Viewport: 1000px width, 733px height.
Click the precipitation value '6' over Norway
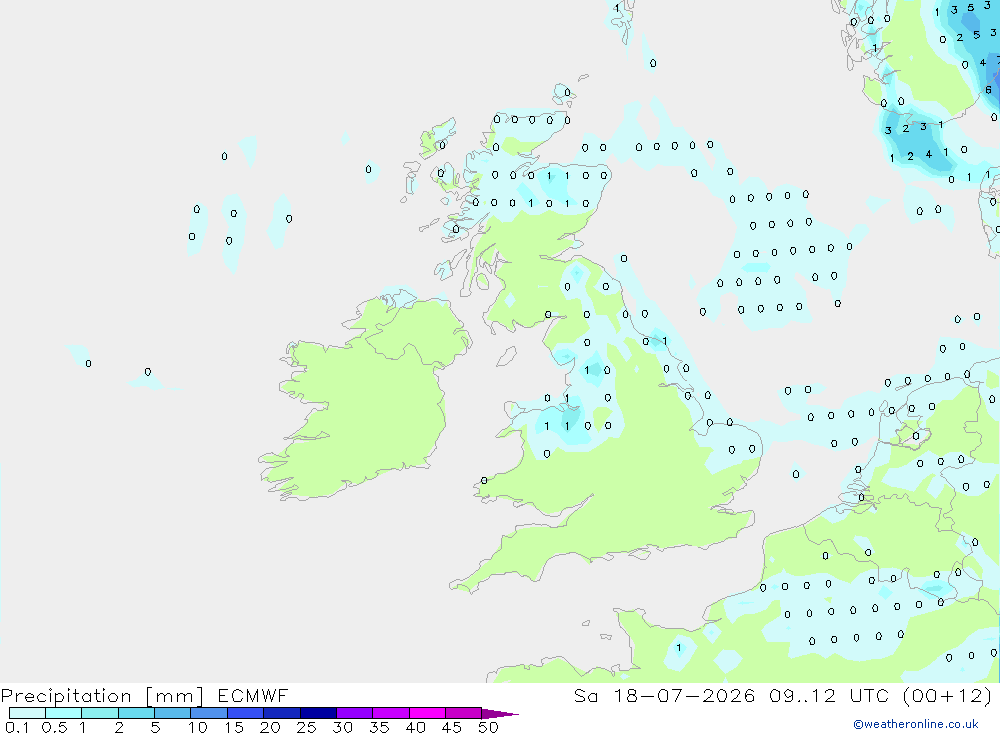click(988, 90)
